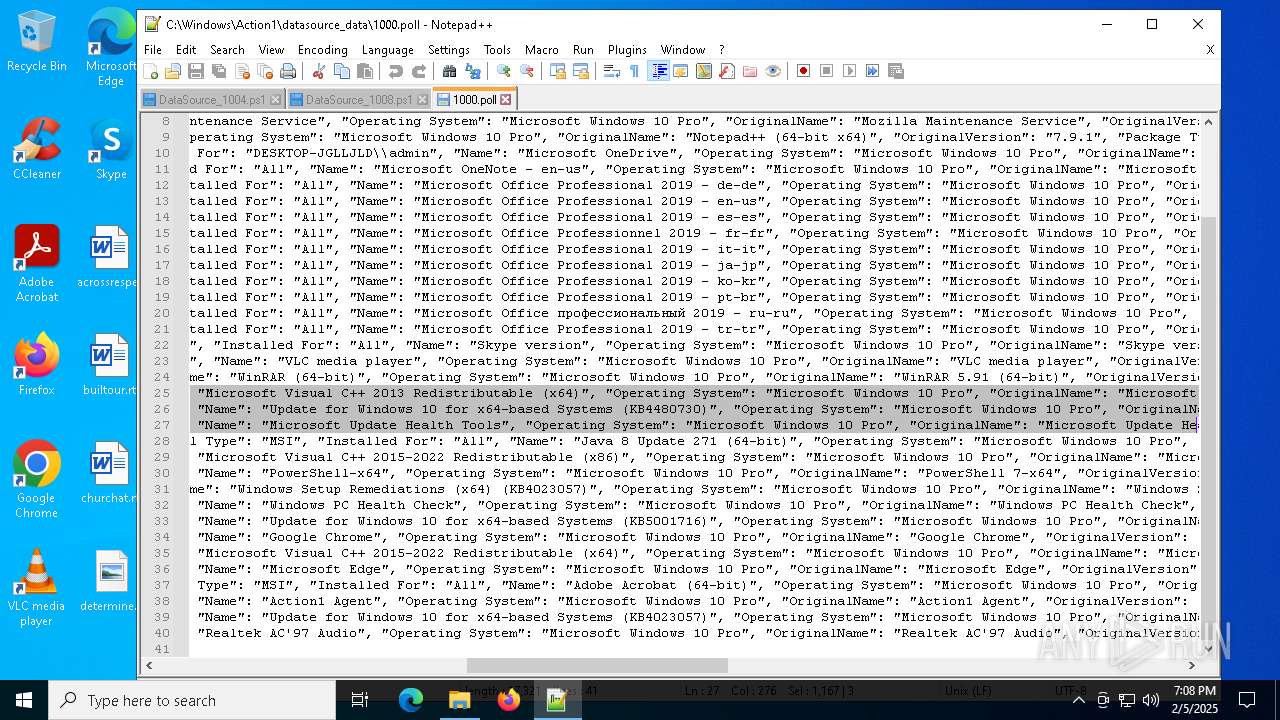1280x720 pixels.
Task: Close the 1000.poll tab
Action: pyautogui.click(x=506, y=99)
